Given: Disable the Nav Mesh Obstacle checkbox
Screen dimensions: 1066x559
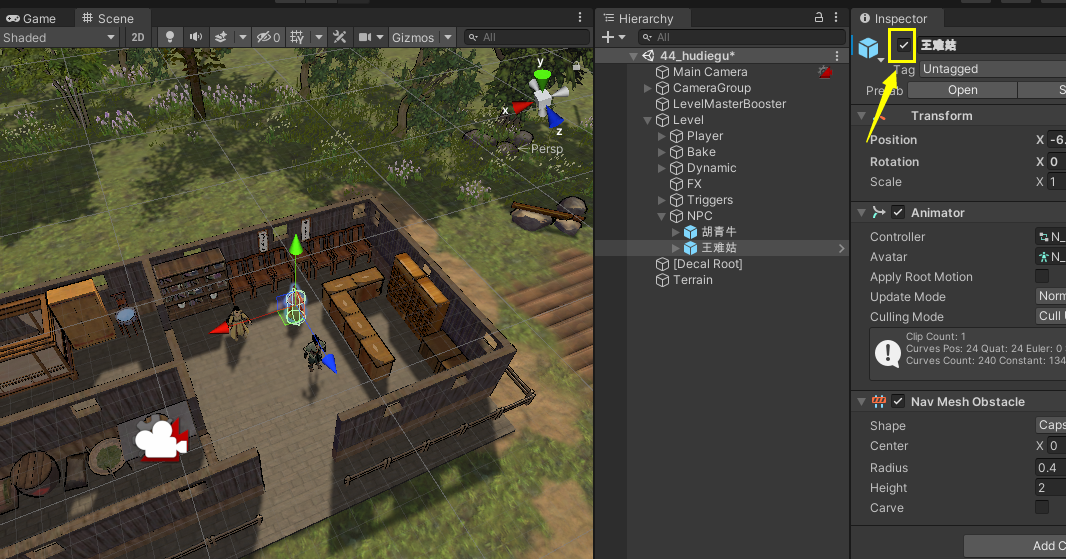Looking at the screenshot, I should tap(898, 401).
